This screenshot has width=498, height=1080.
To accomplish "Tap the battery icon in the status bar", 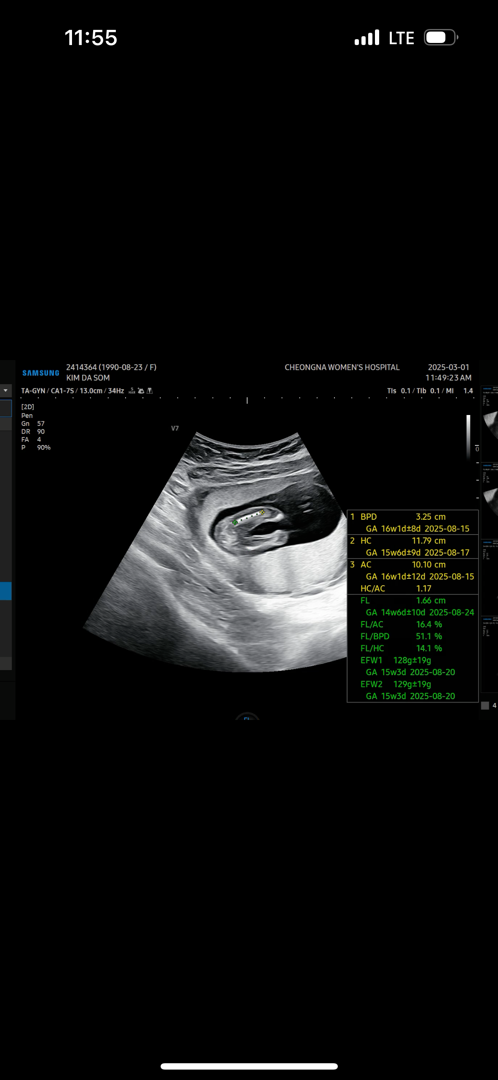I will [x=441, y=37].
